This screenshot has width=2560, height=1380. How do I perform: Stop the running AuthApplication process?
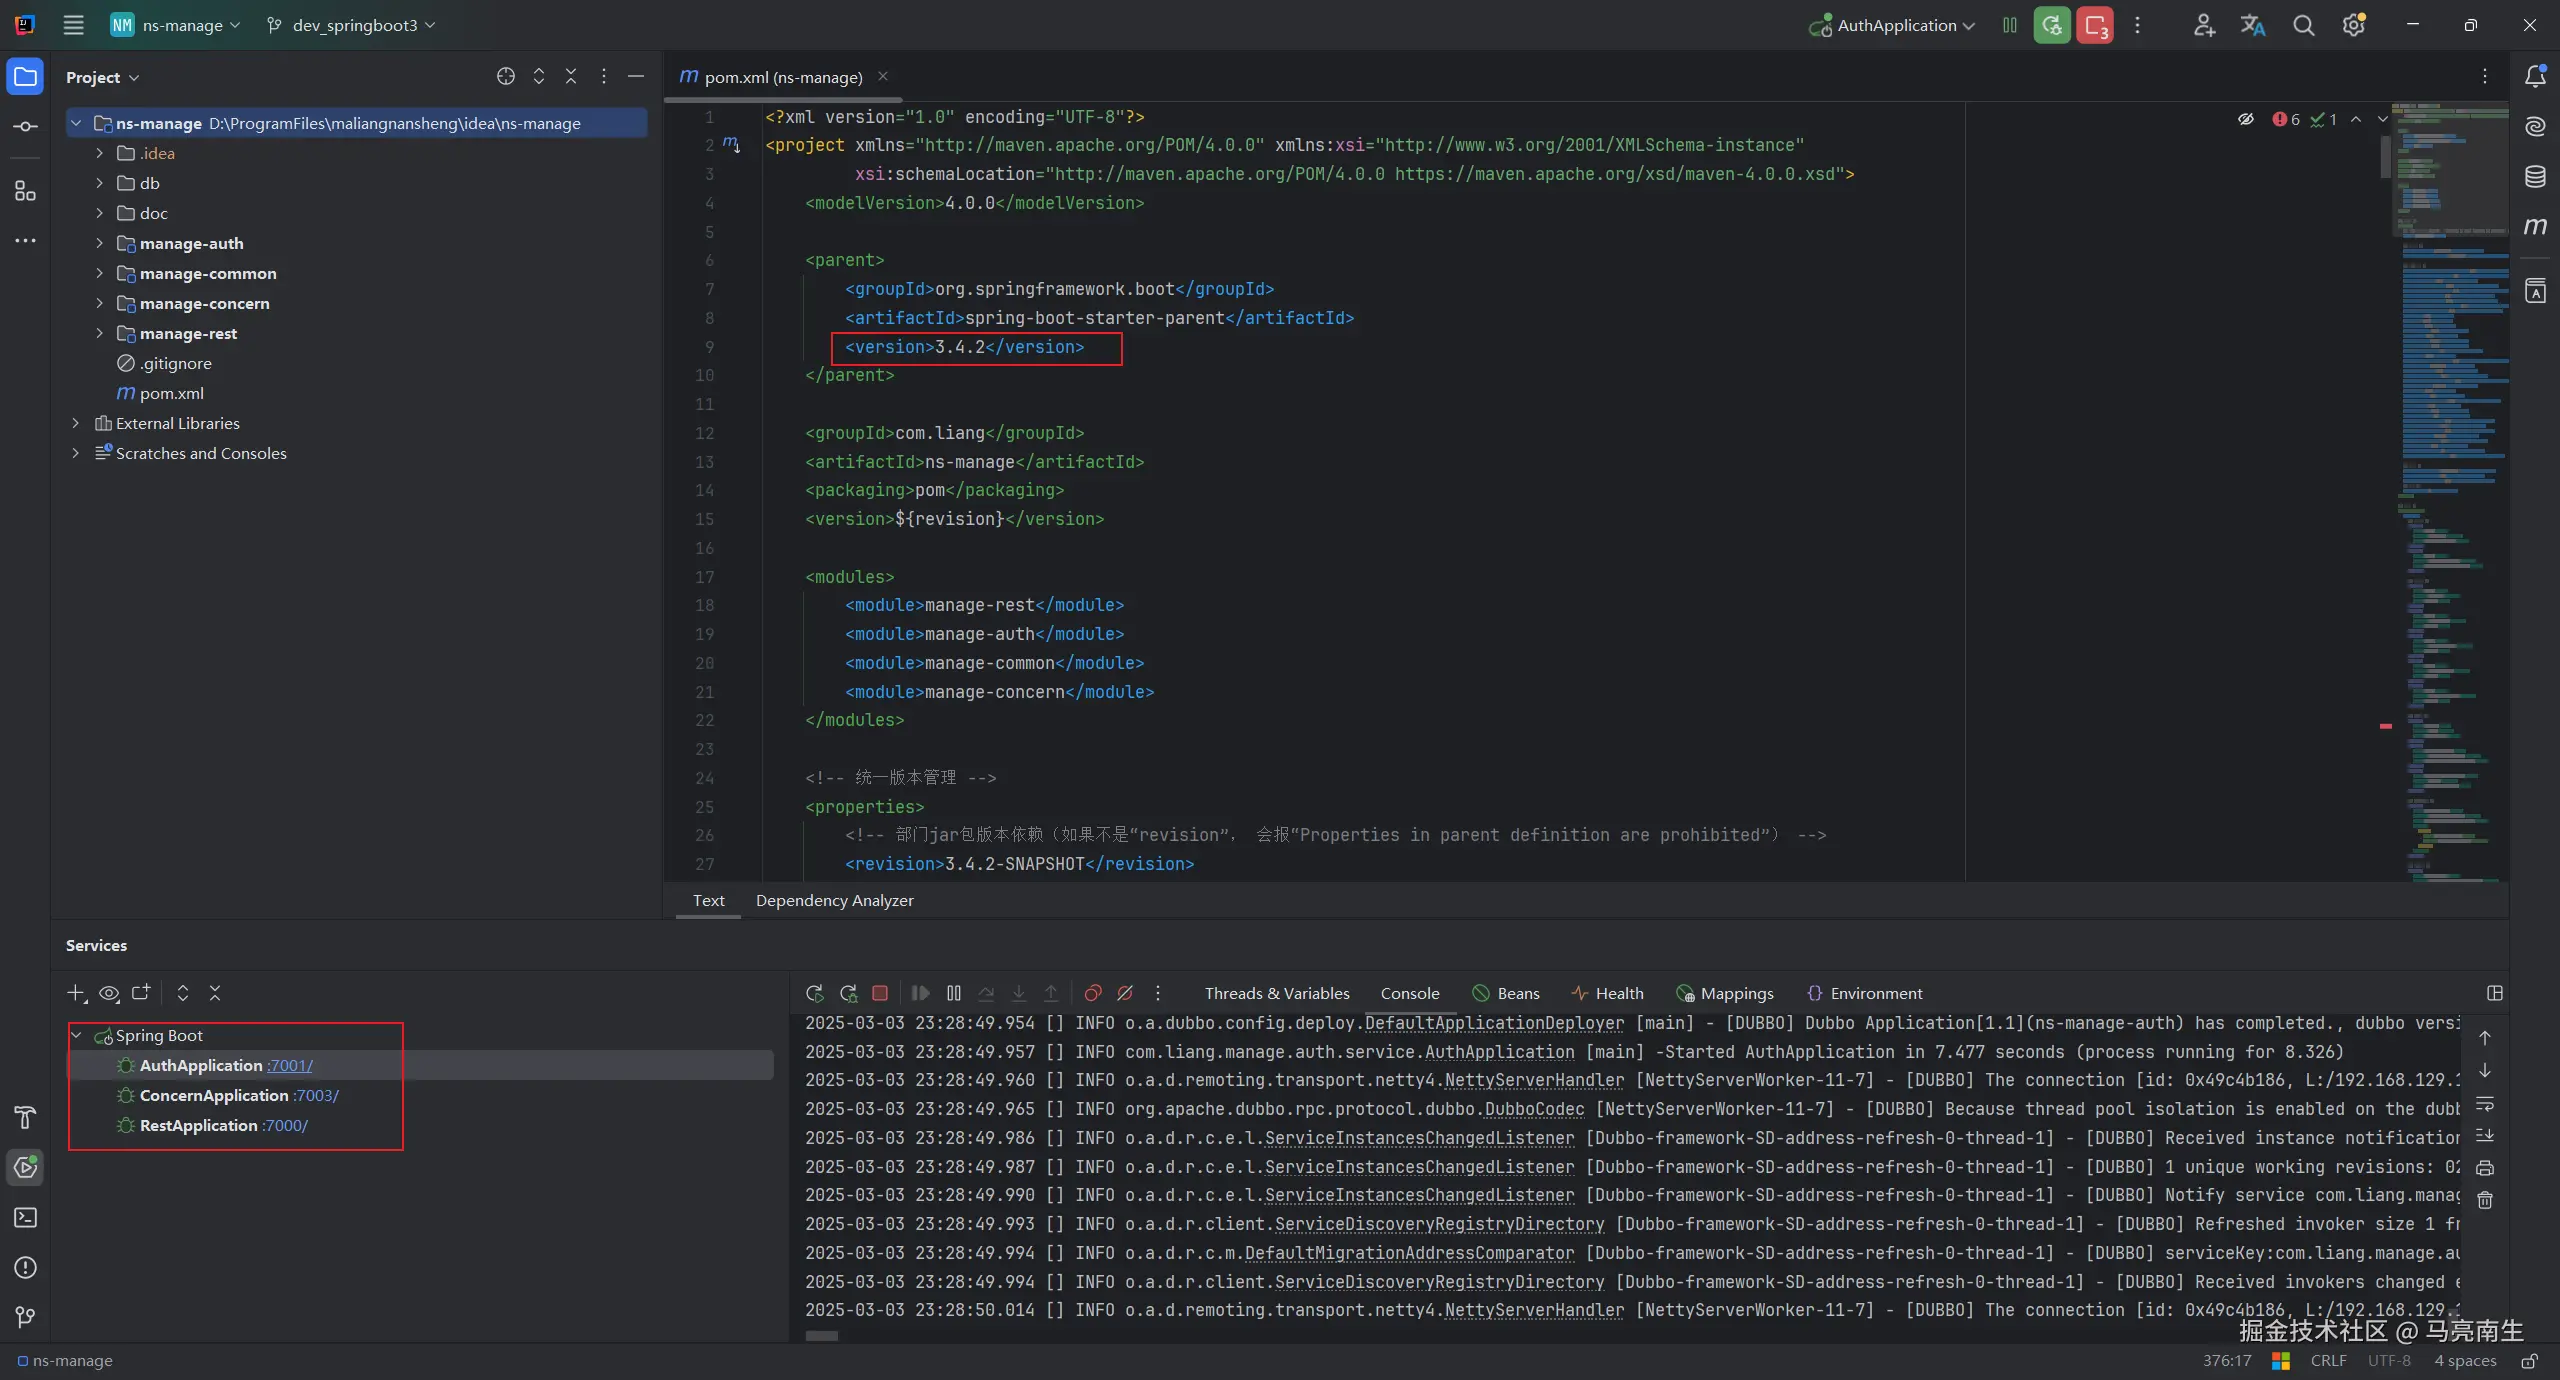pyautogui.click(x=880, y=993)
